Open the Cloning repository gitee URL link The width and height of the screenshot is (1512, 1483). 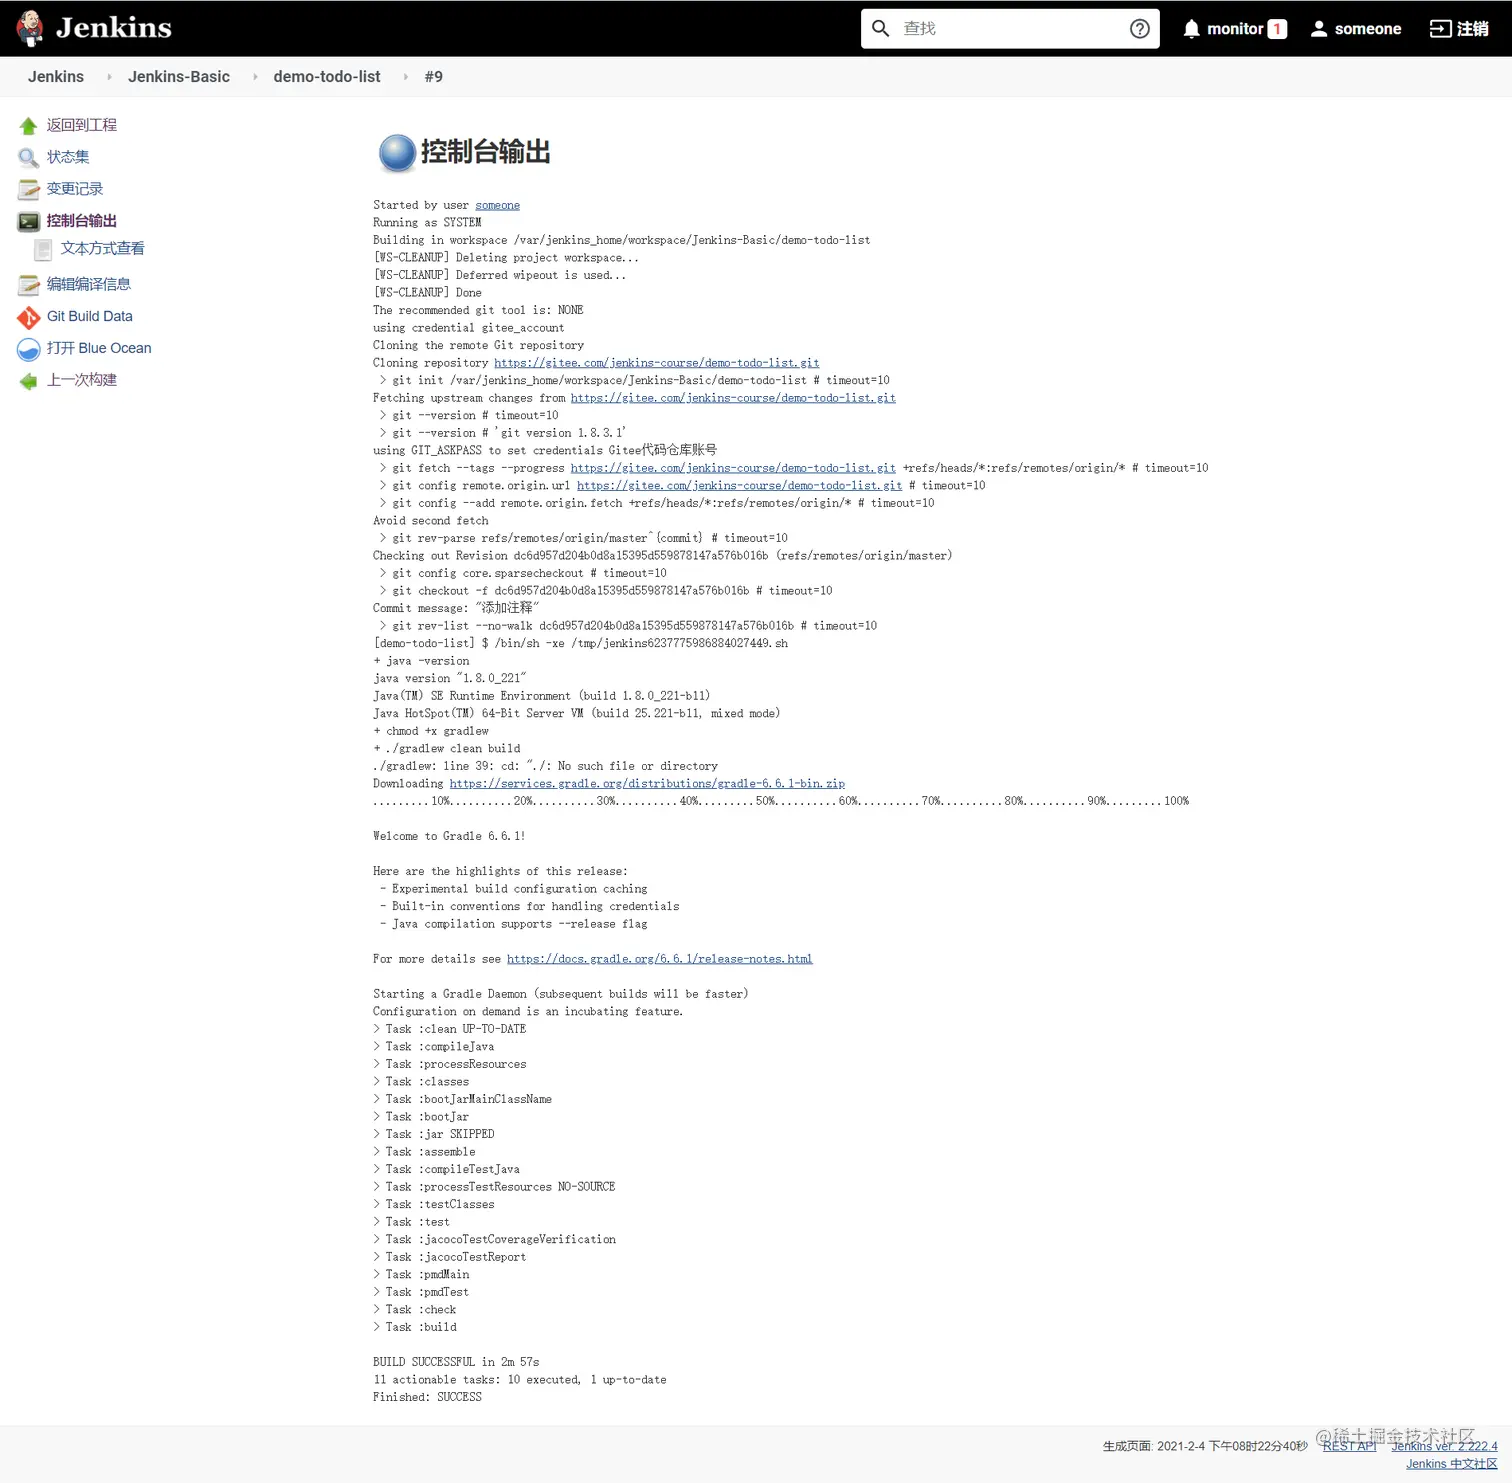[x=656, y=363]
